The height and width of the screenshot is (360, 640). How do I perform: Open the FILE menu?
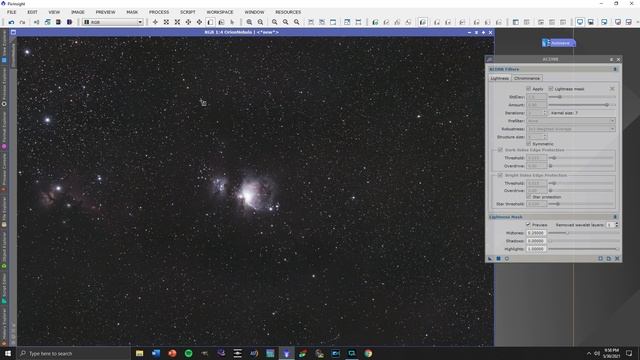[12, 12]
